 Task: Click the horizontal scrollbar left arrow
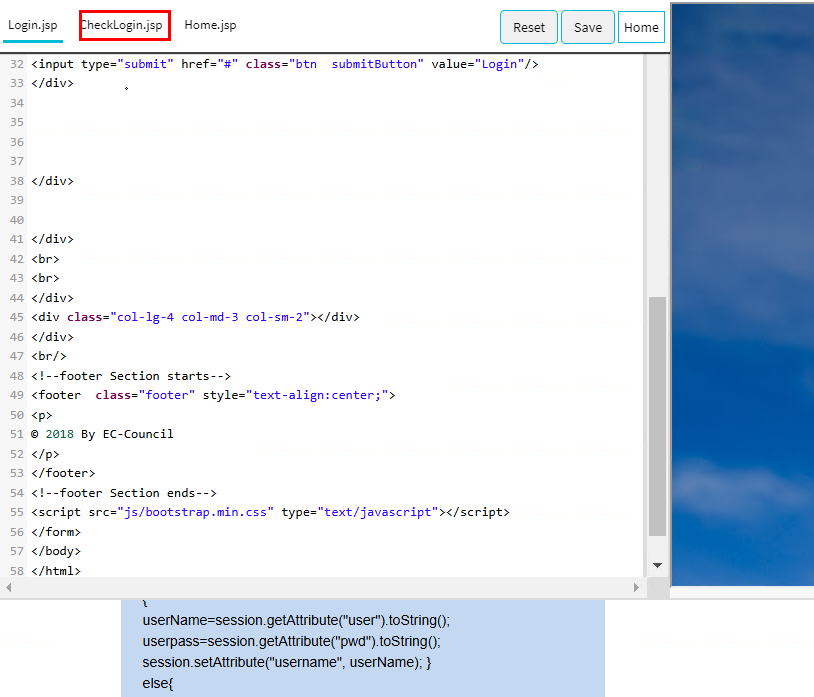coord(9,587)
